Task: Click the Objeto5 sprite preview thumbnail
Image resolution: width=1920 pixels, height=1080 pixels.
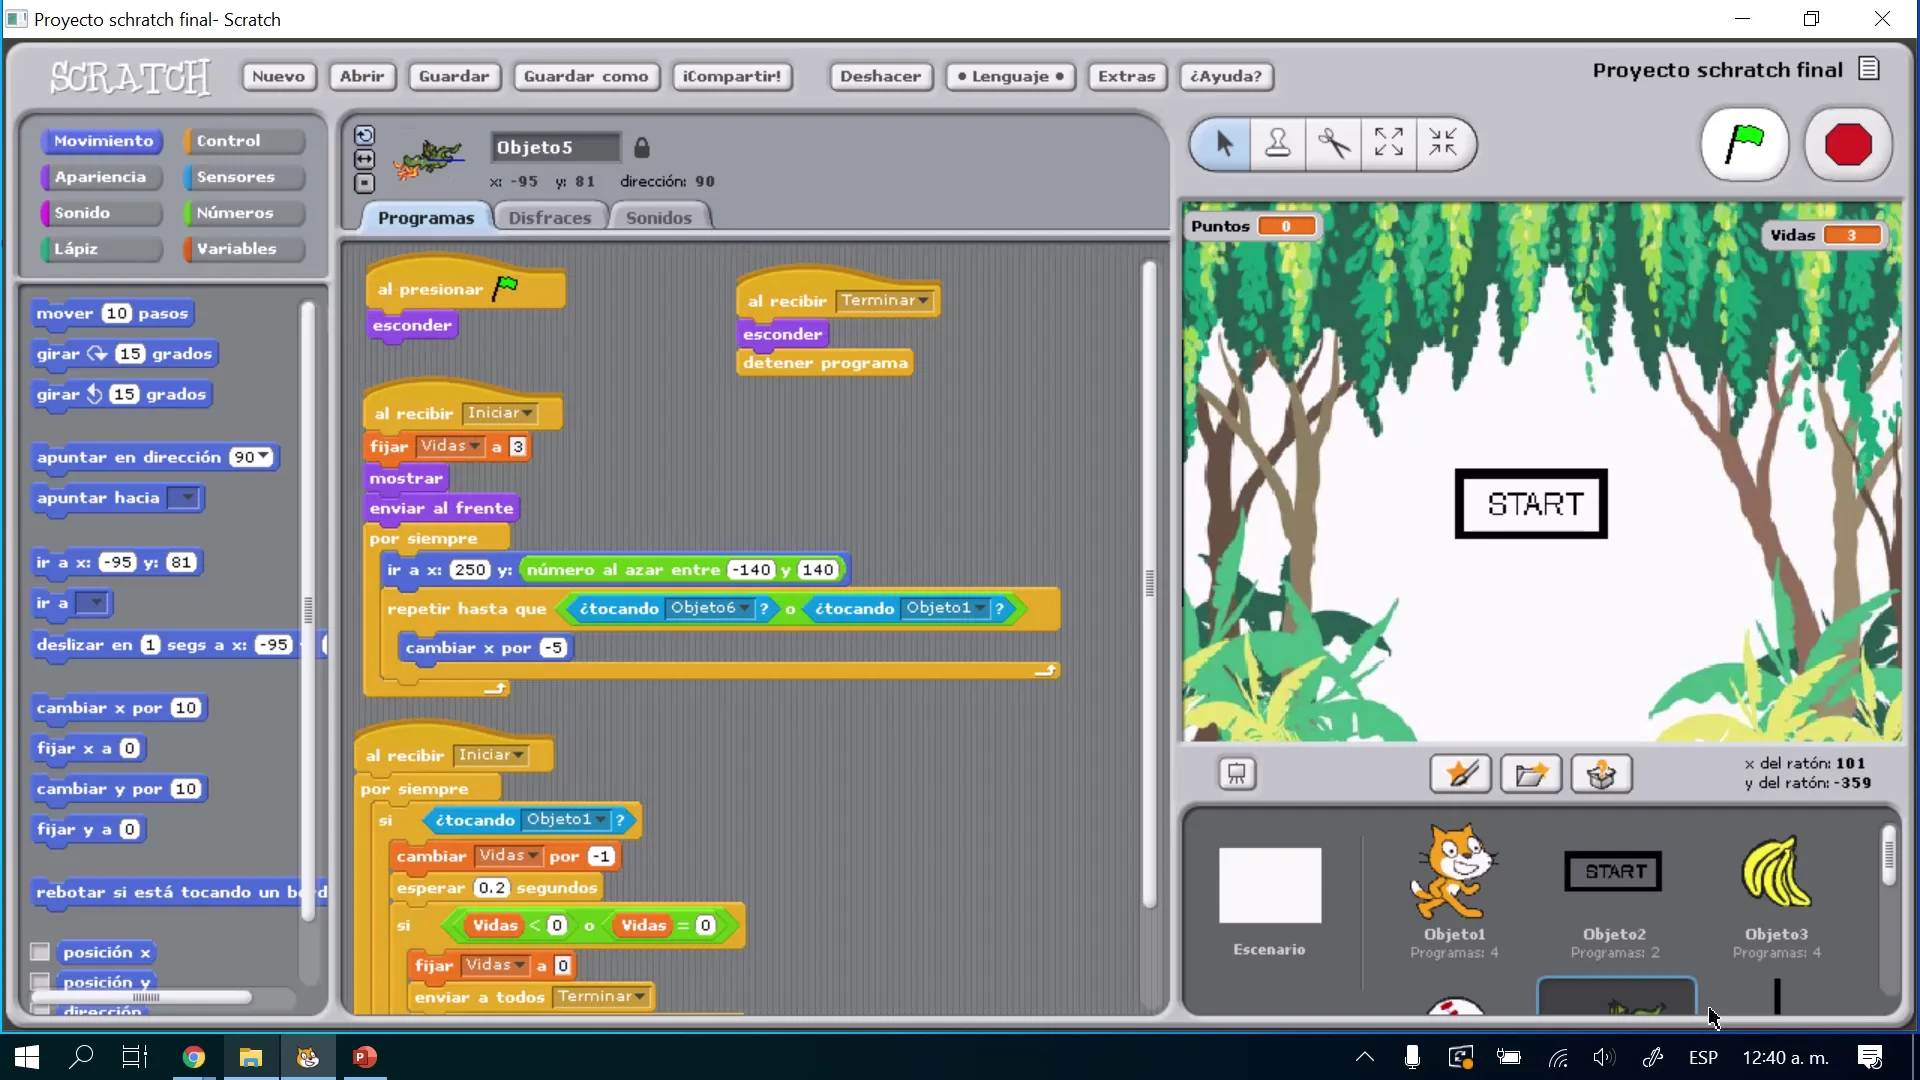Action: click(430, 160)
